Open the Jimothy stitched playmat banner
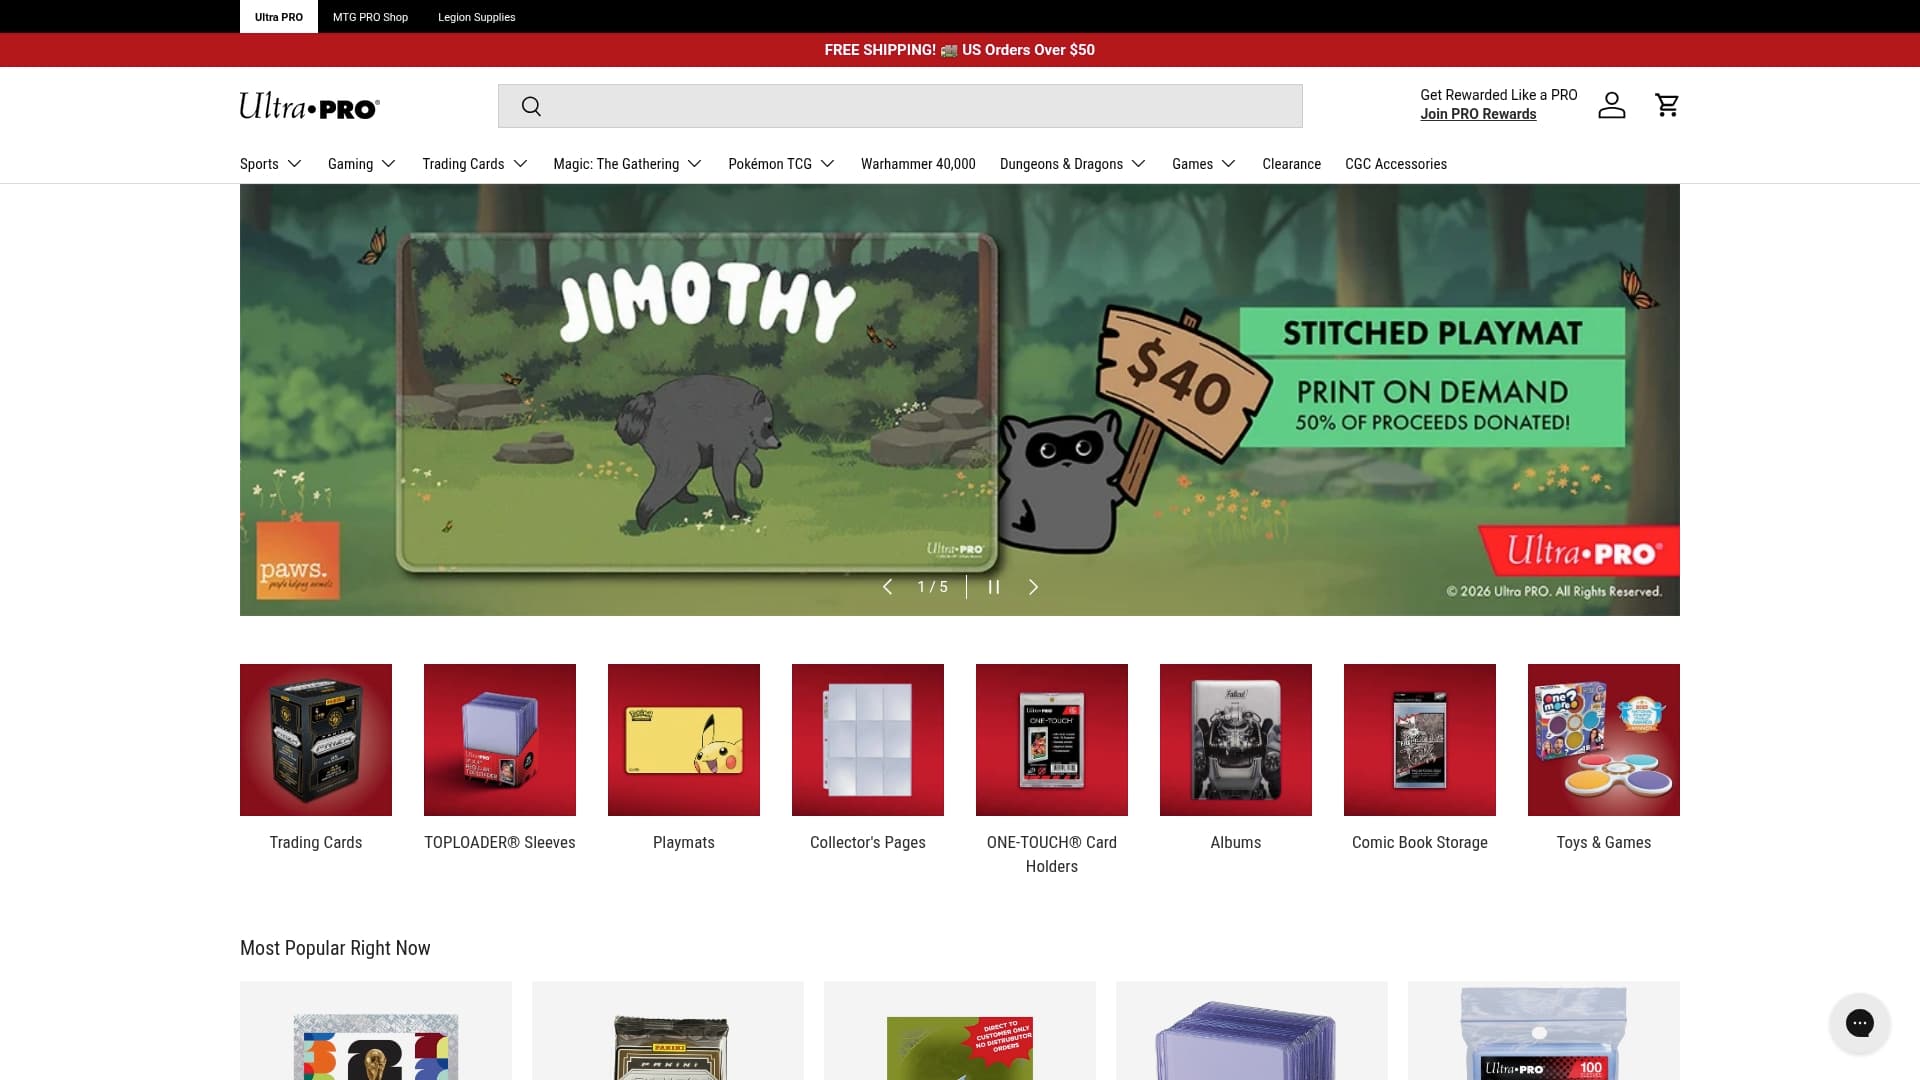This screenshot has height=1080, width=1920. point(960,400)
